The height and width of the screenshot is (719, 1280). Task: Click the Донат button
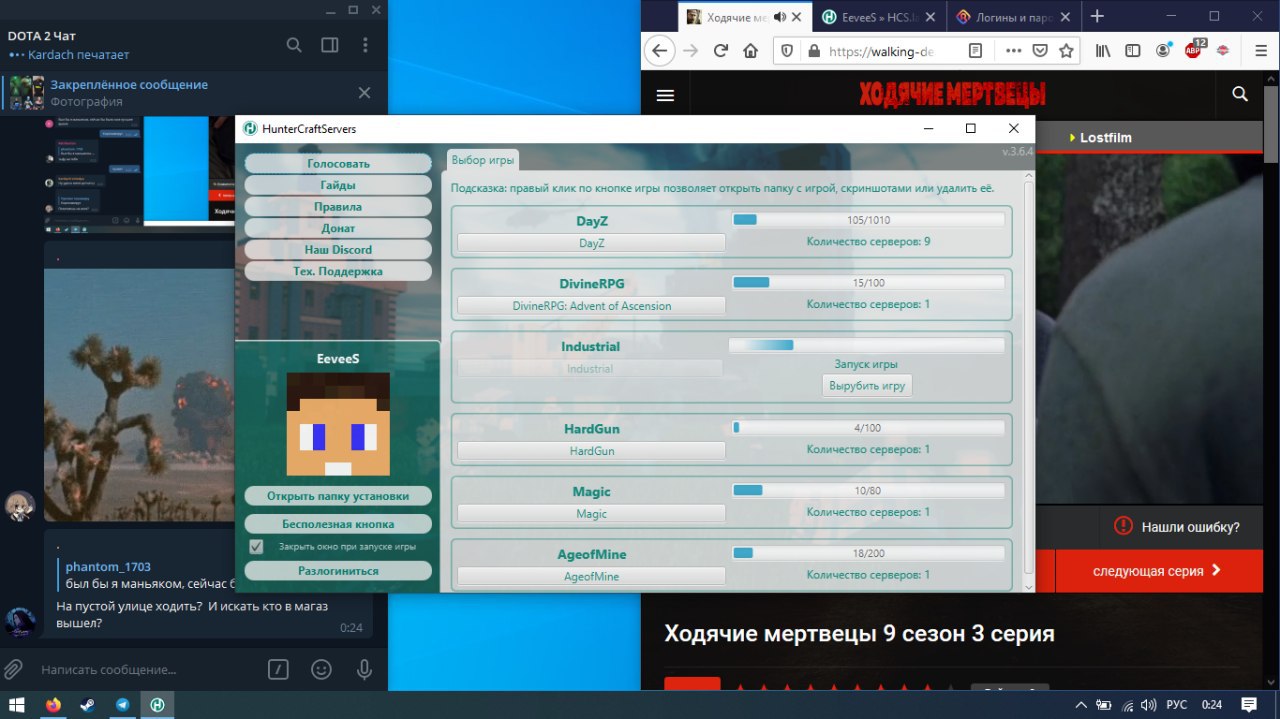(338, 228)
